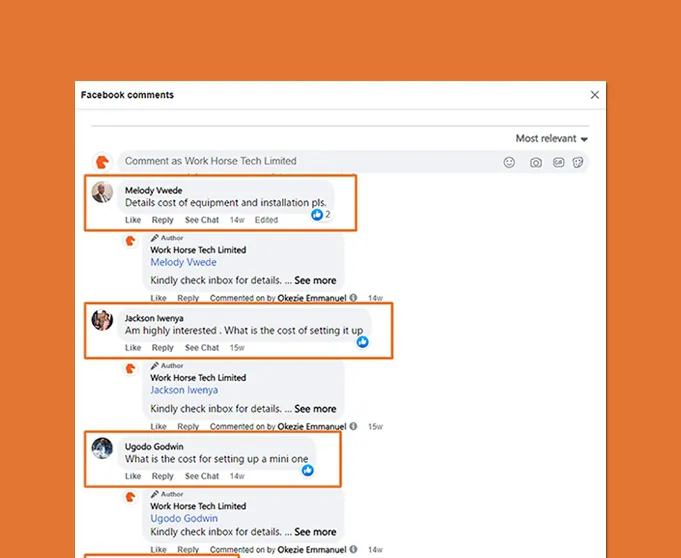The image size is (681, 558).
Task: Click Work Horse Tech horse logo beside comment box
Action: pyautogui.click(x=102, y=162)
